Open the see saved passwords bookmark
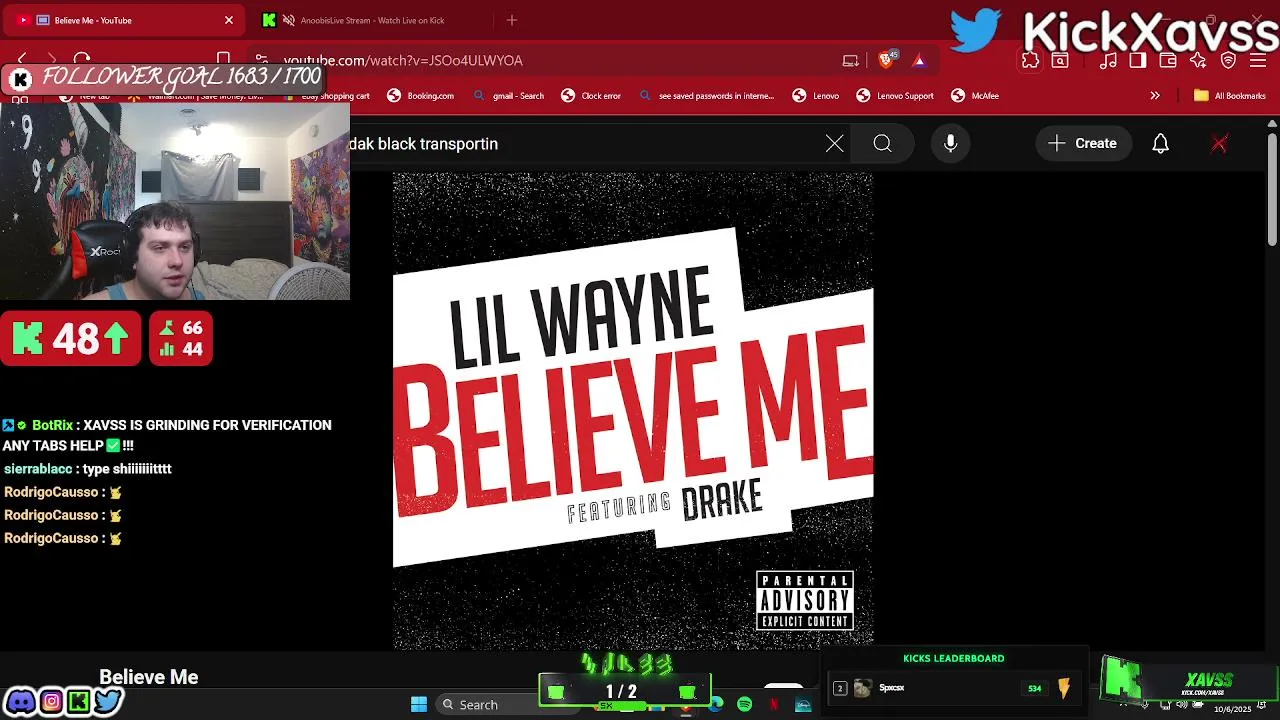The width and height of the screenshot is (1280, 720). coord(707,96)
